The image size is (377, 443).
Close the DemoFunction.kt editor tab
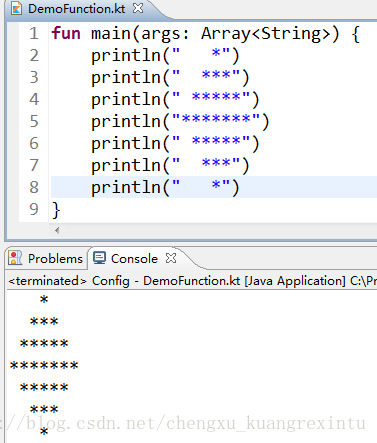(138, 8)
